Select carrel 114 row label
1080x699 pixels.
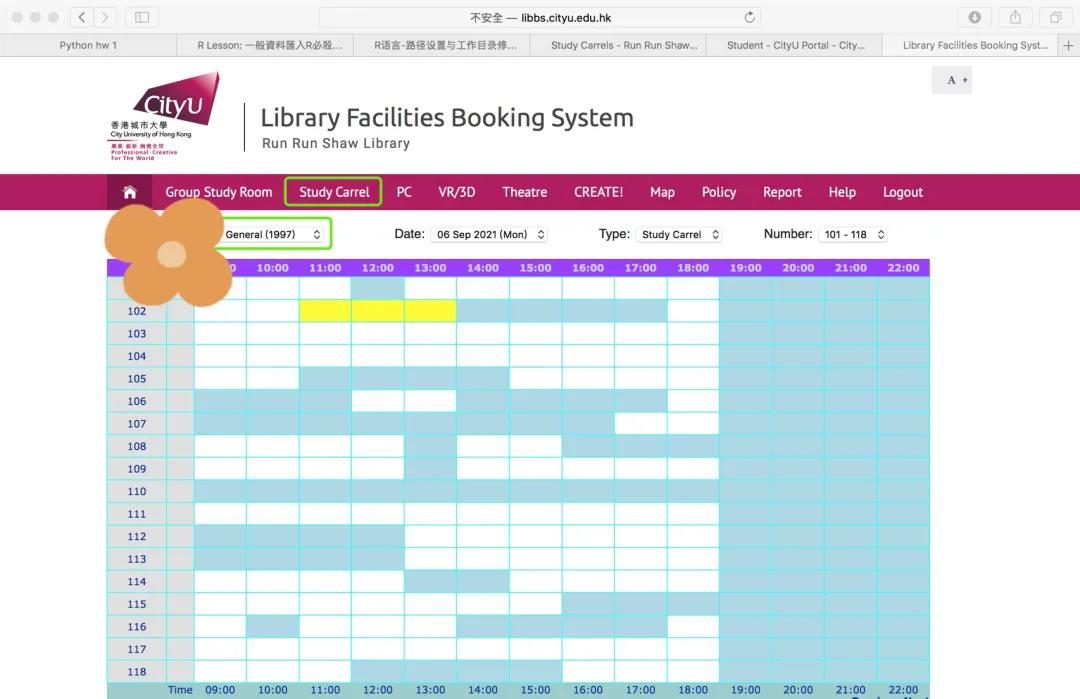coord(136,582)
